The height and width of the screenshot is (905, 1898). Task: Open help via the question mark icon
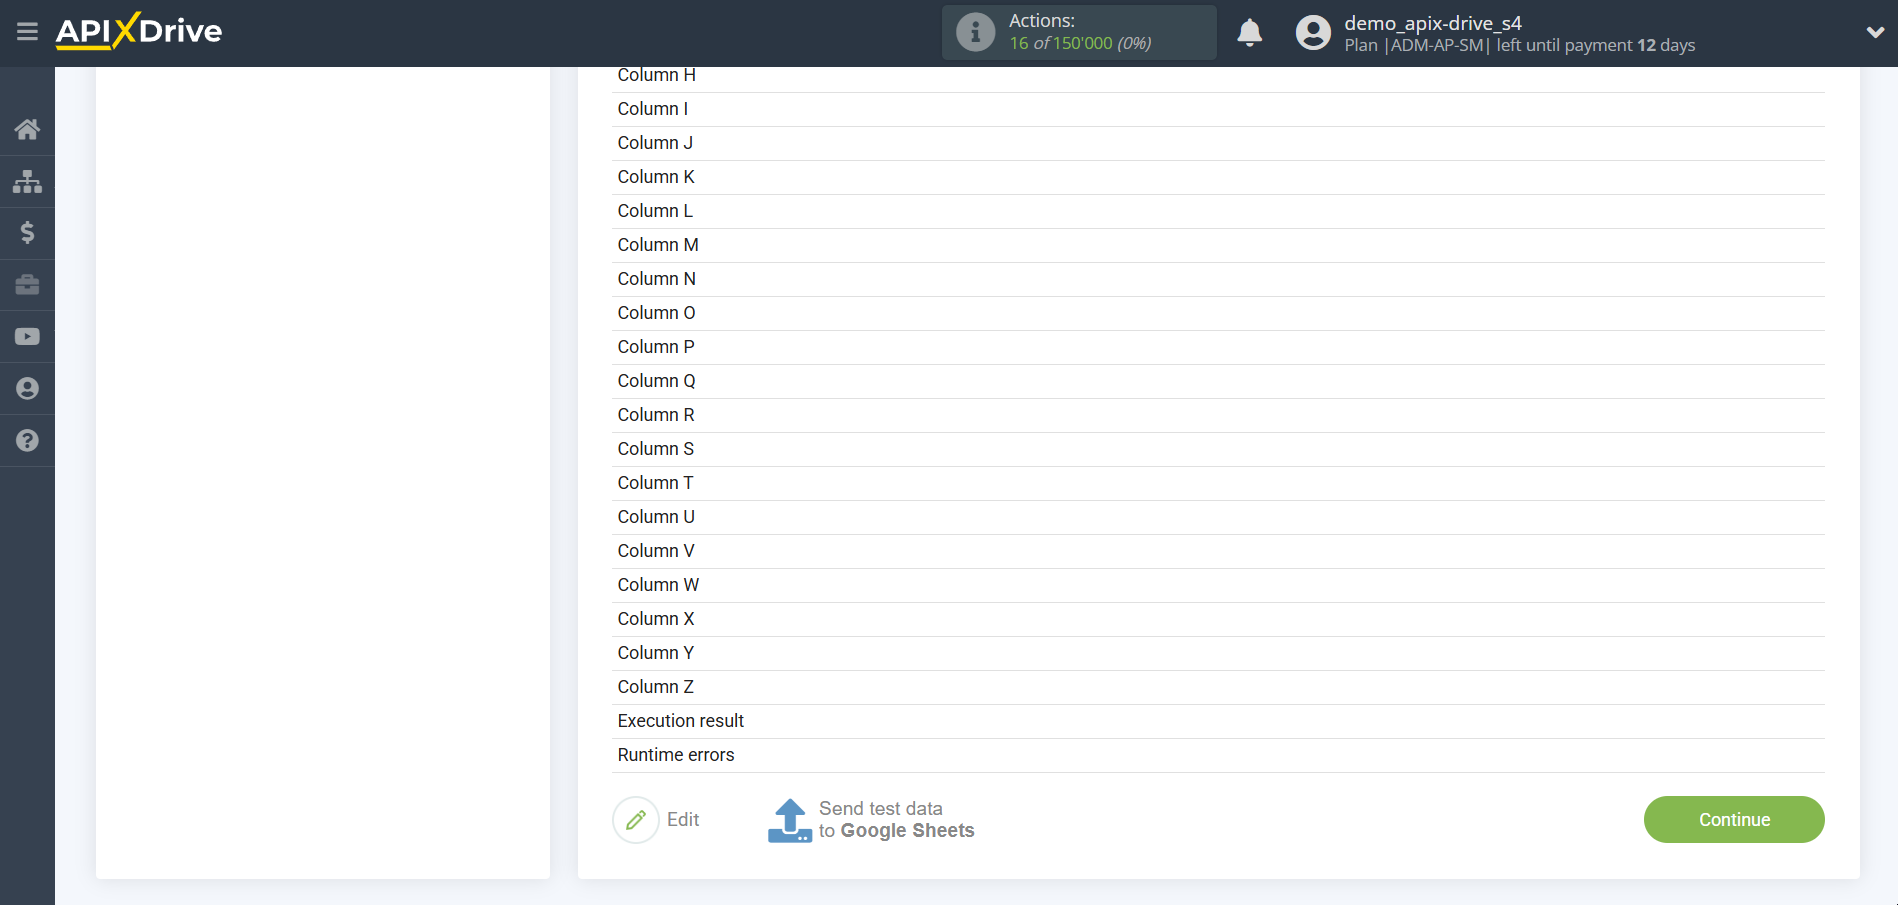click(27, 441)
